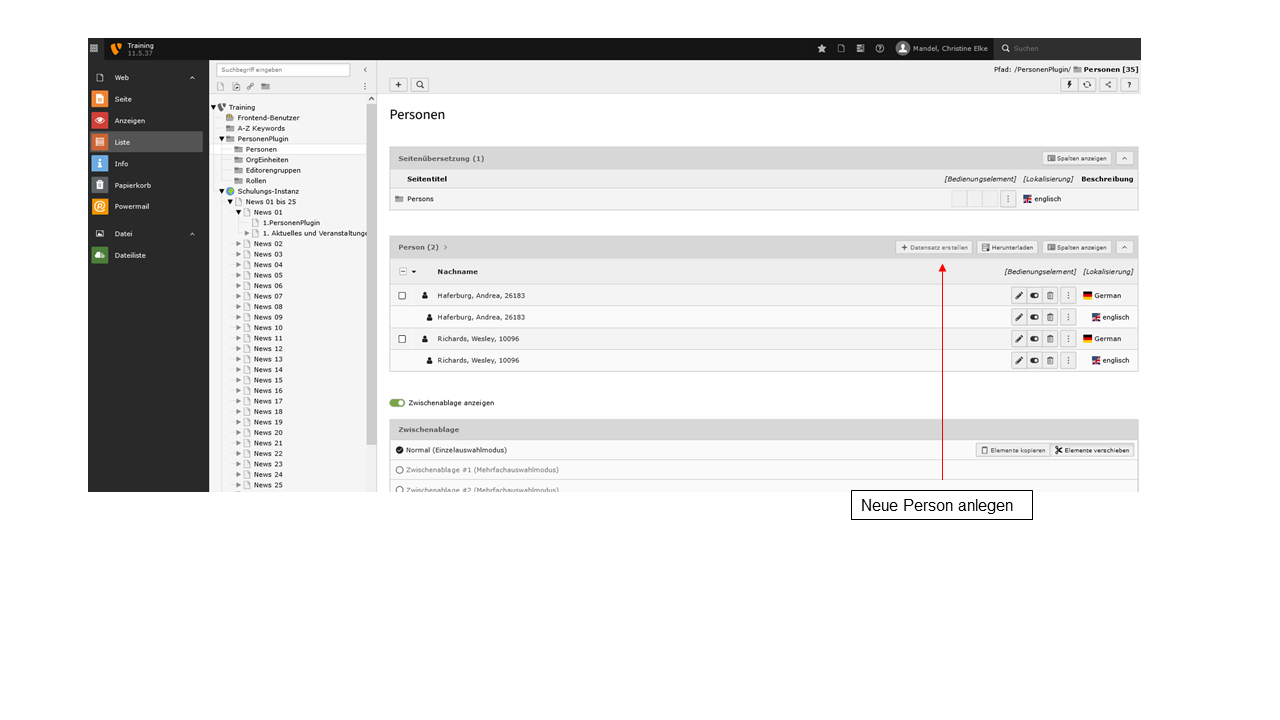1280x720 pixels.
Task: Select Zwischenablage #1 radio option
Action: [400, 469]
